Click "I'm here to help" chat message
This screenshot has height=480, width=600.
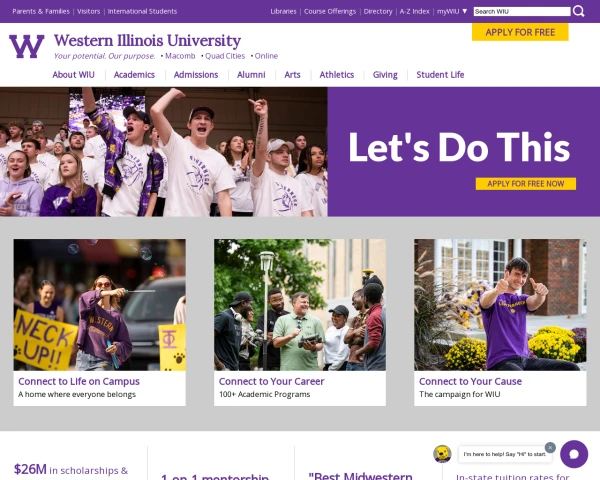click(x=505, y=454)
